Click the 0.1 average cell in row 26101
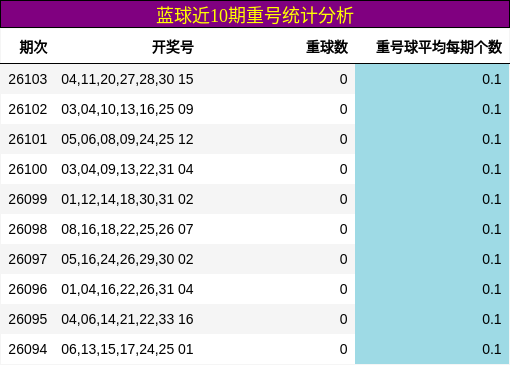This screenshot has width=510, height=365. coord(432,139)
